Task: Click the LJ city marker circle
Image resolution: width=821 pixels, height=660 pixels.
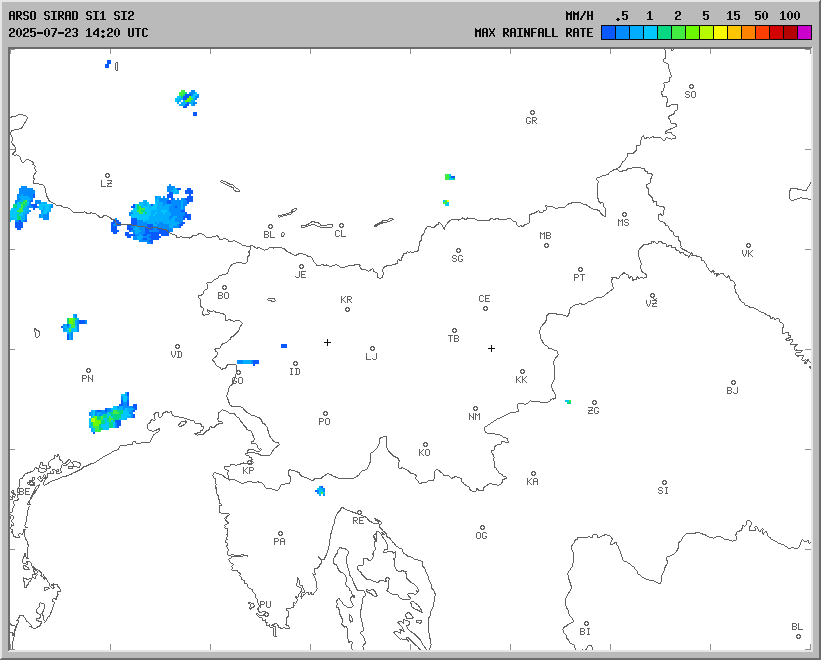Action: (372, 349)
